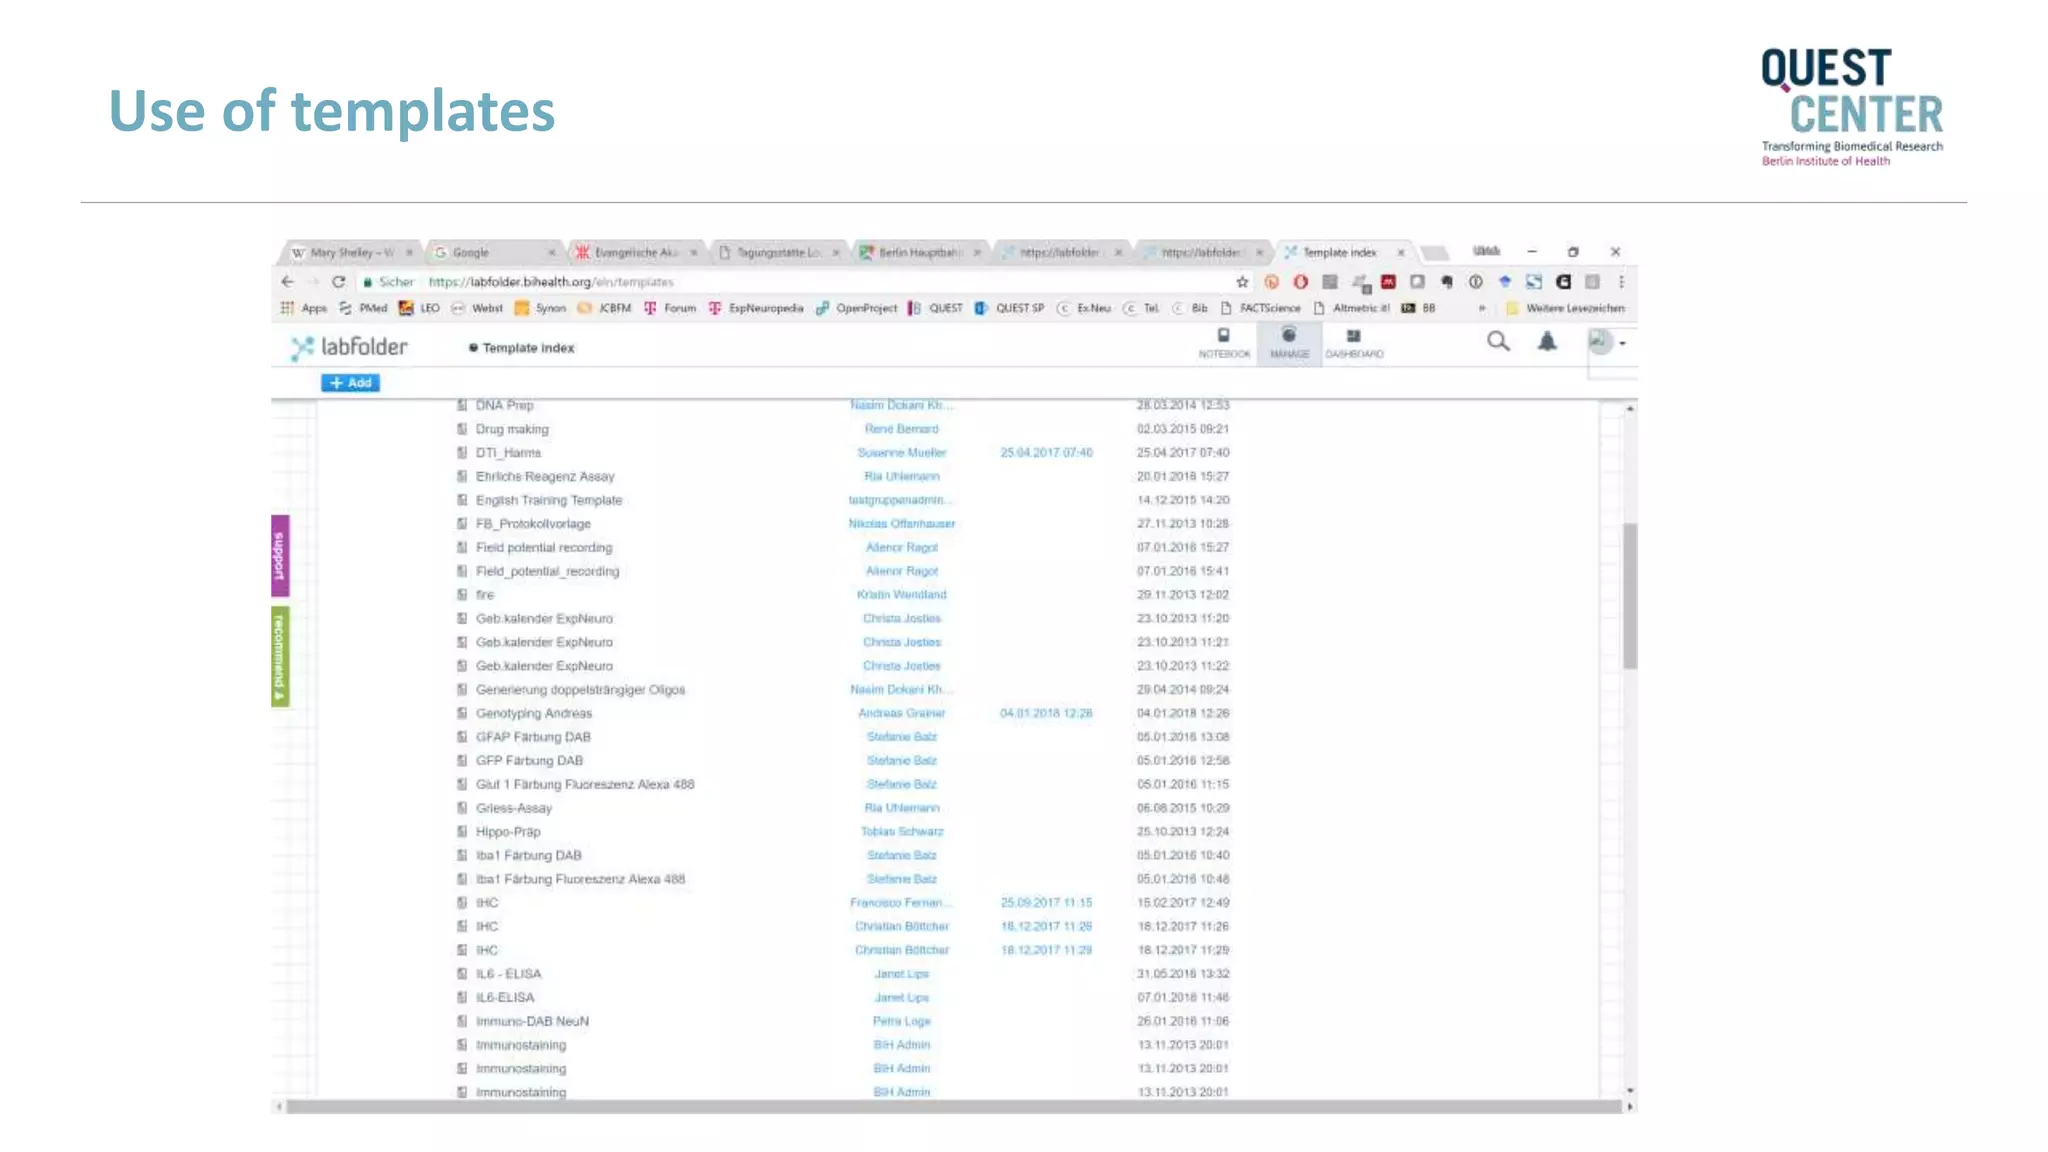Click the purple support side tab
This screenshot has width=2048, height=1152.
[x=280, y=556]
